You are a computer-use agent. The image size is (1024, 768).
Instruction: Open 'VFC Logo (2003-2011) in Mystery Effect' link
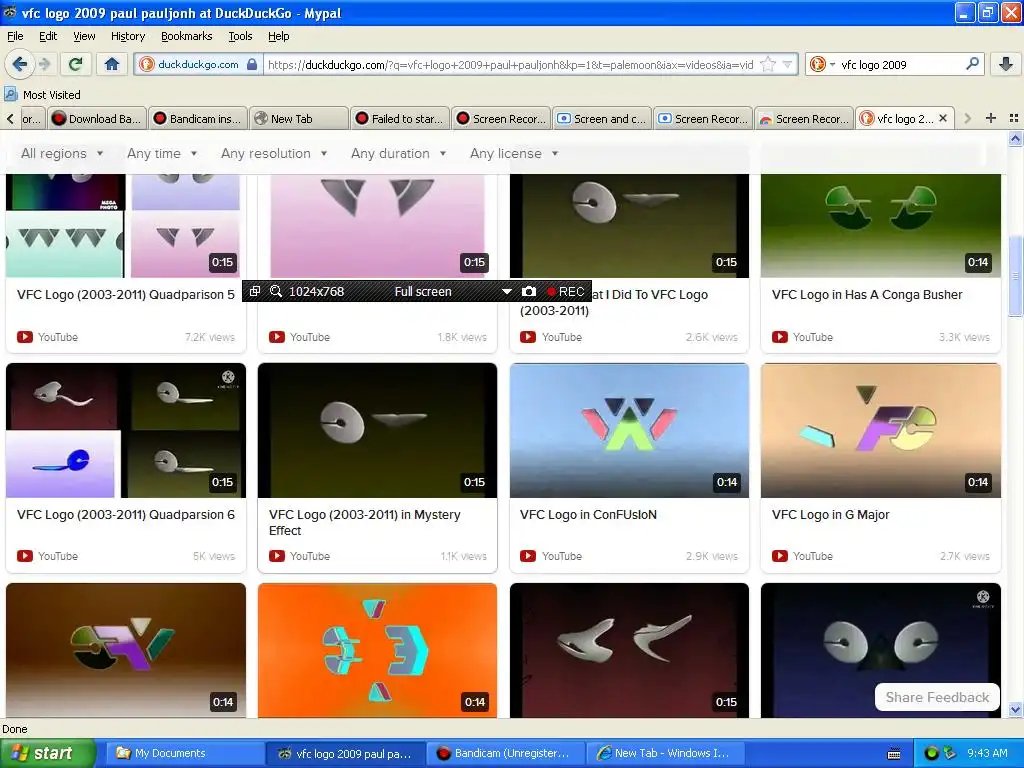[x=364, y=522]
